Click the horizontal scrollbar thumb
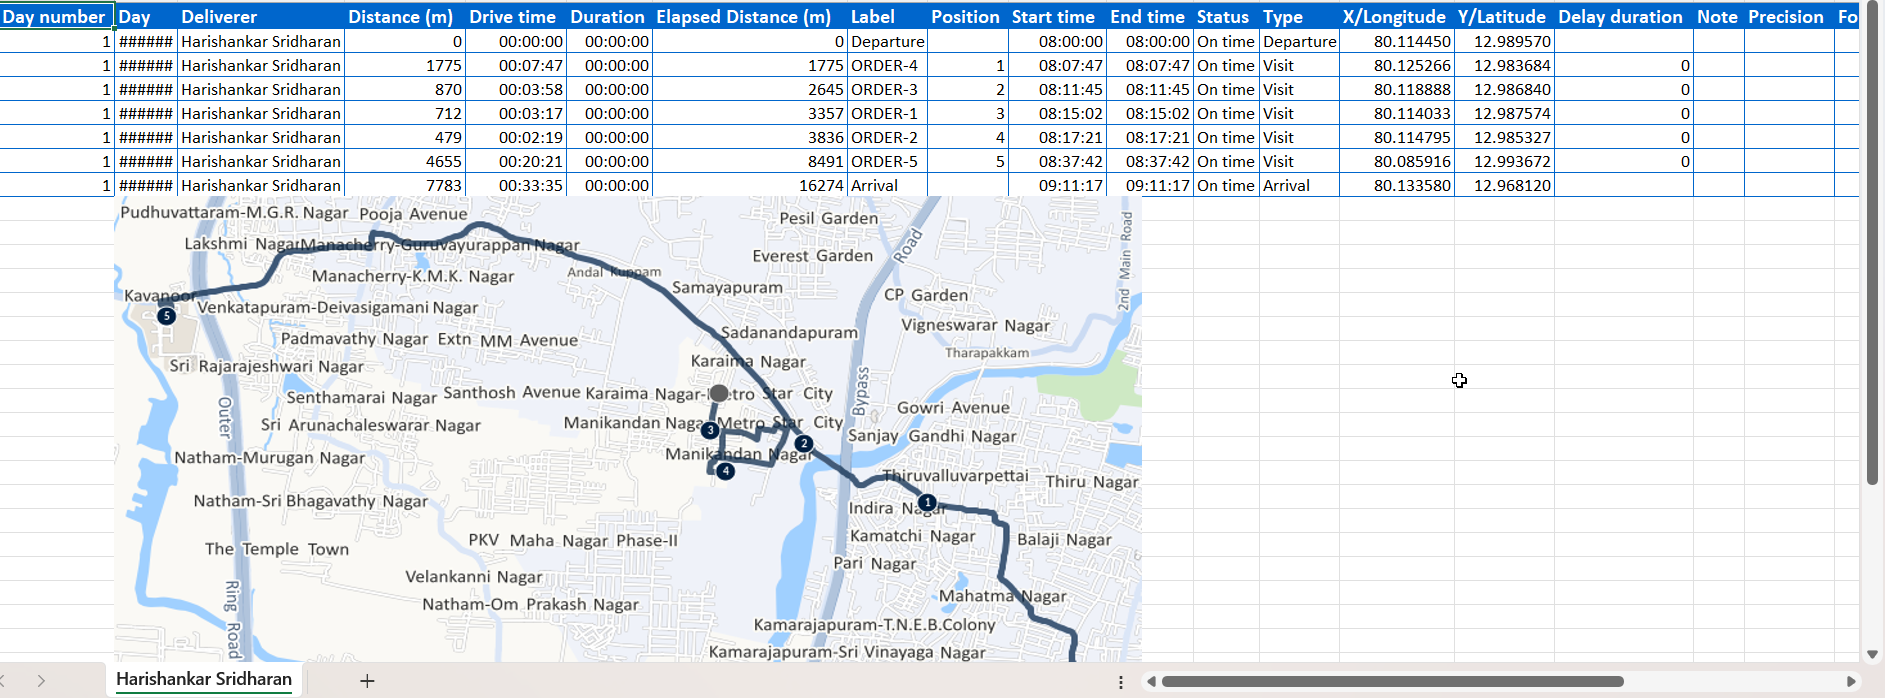 [x=1390, y=682]
